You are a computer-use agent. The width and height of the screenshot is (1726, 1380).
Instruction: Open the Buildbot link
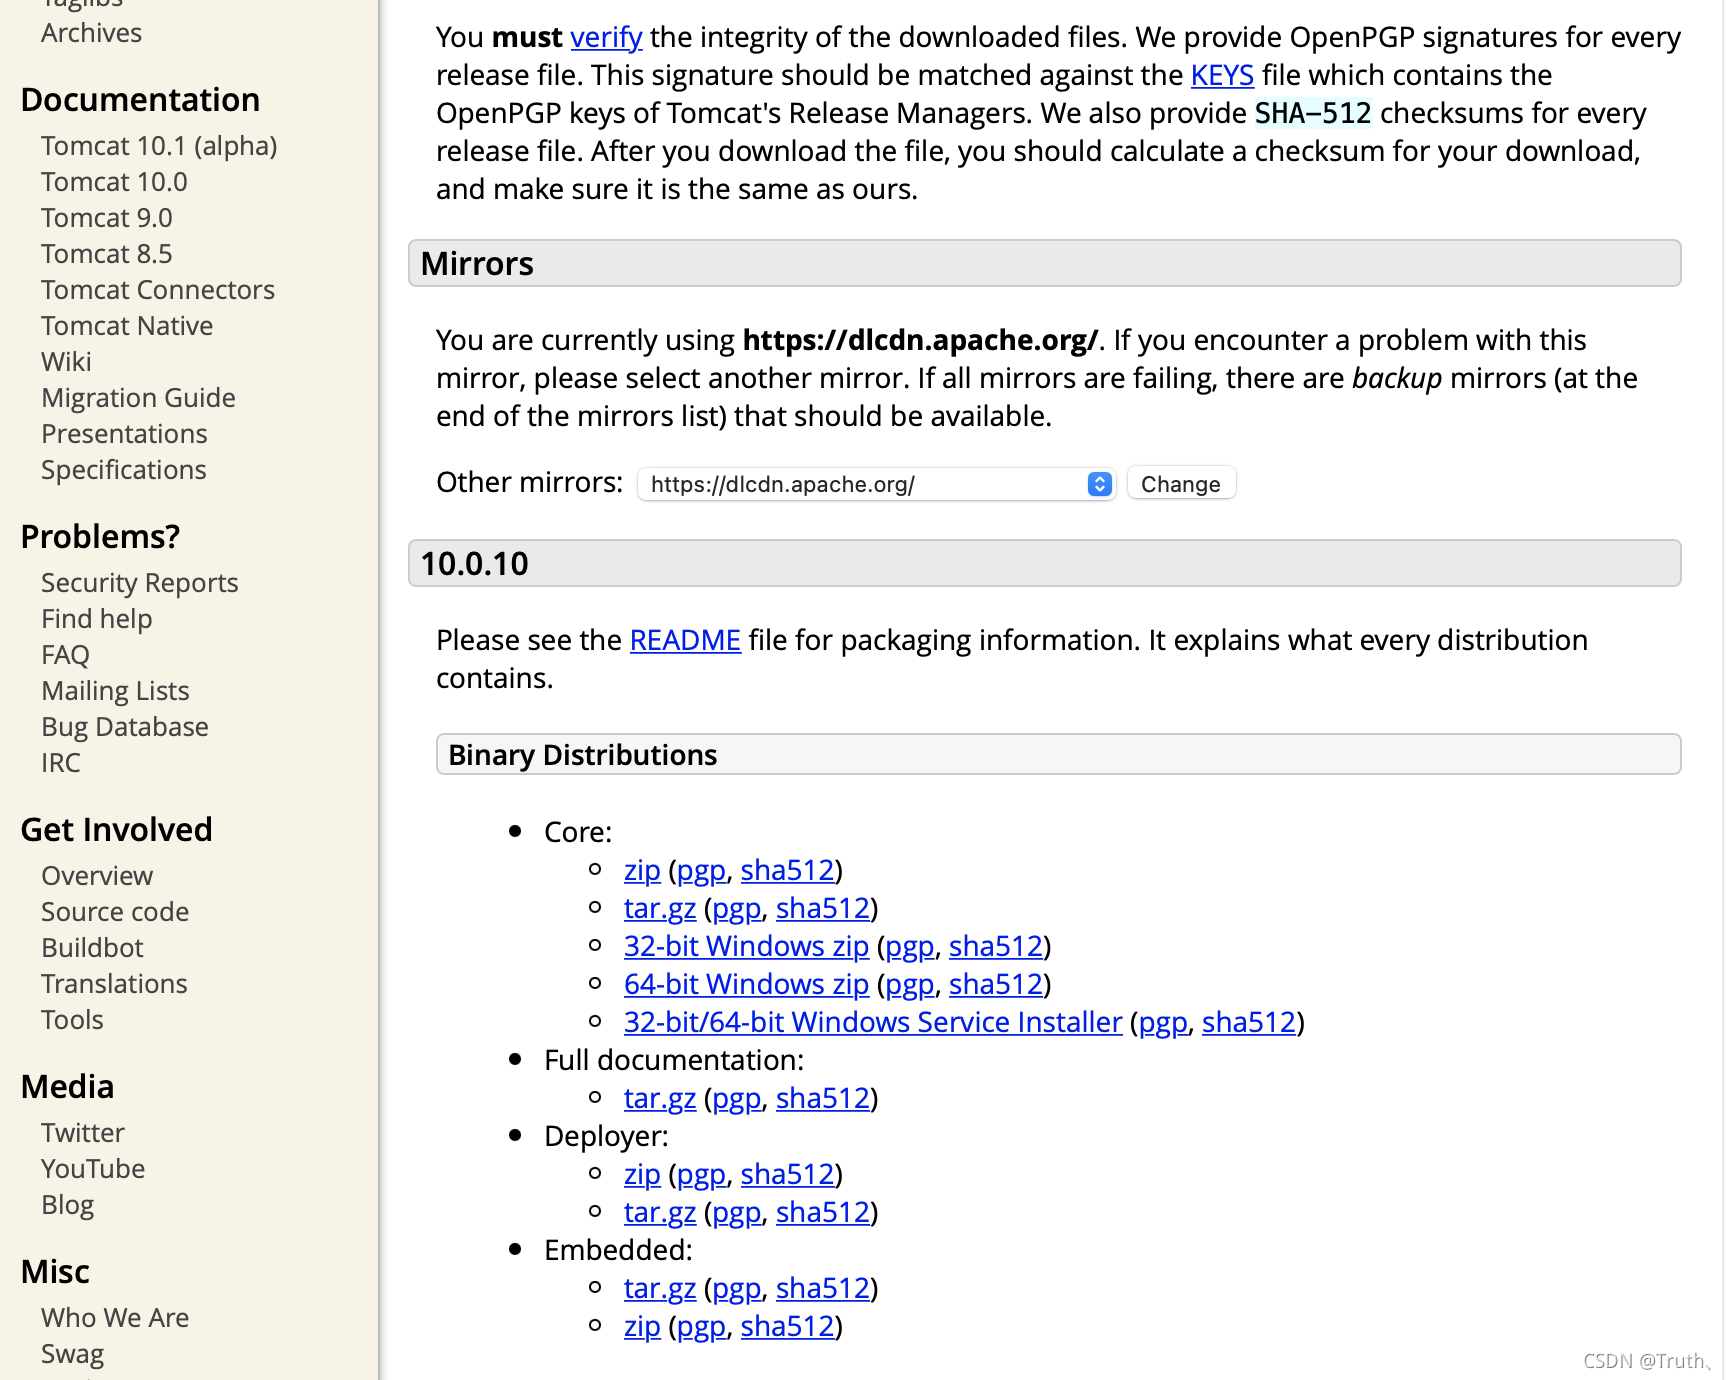coord(92,948)
